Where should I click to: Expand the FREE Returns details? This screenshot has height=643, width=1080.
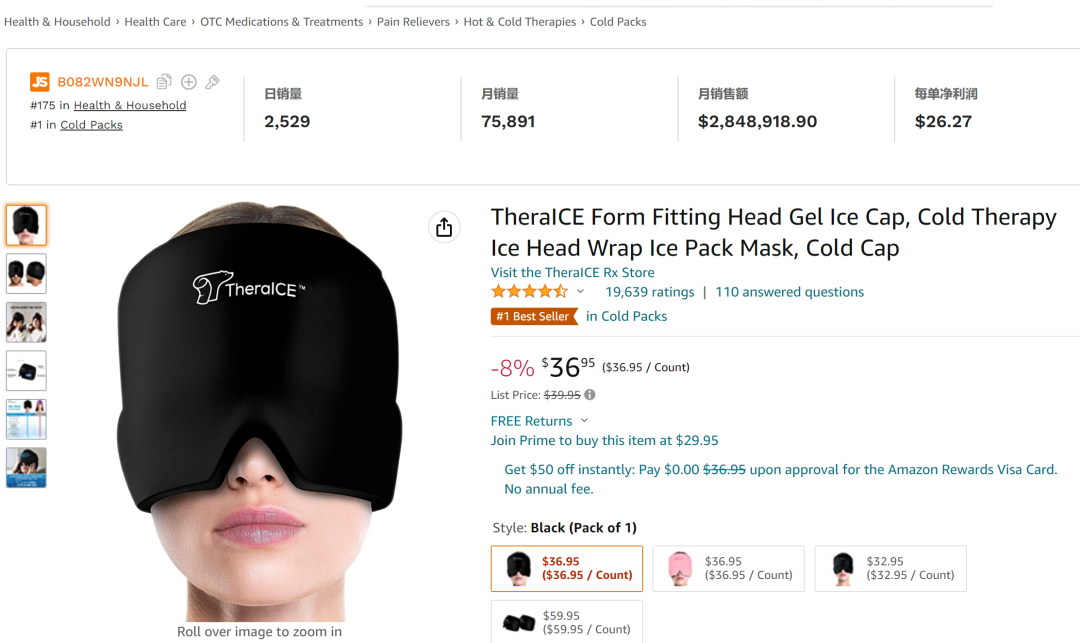pos(585,421)
